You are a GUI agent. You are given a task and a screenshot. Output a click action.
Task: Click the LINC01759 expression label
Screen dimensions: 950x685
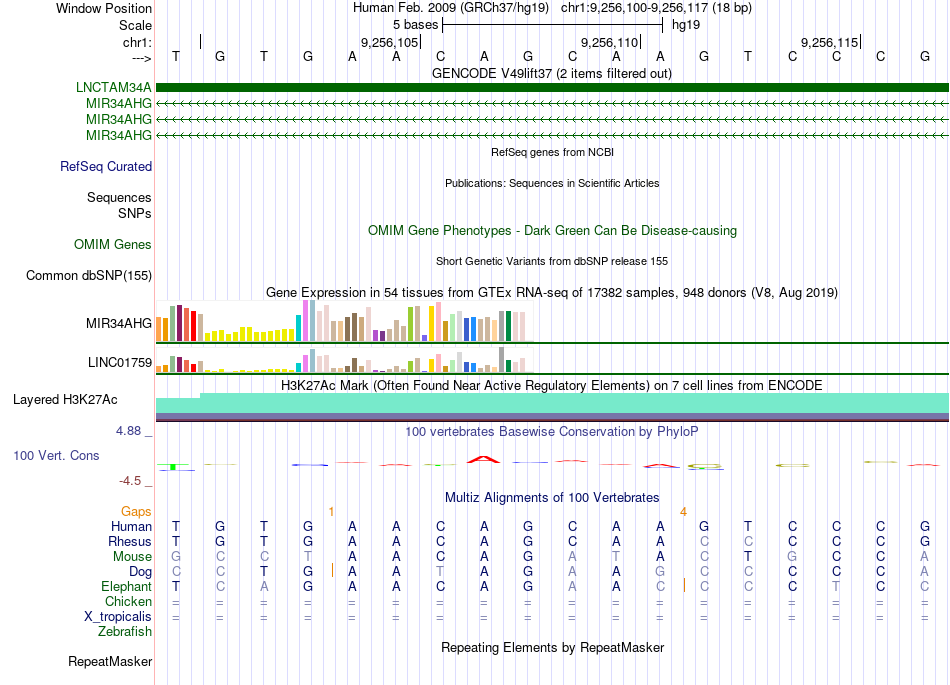tap(120, 362)
